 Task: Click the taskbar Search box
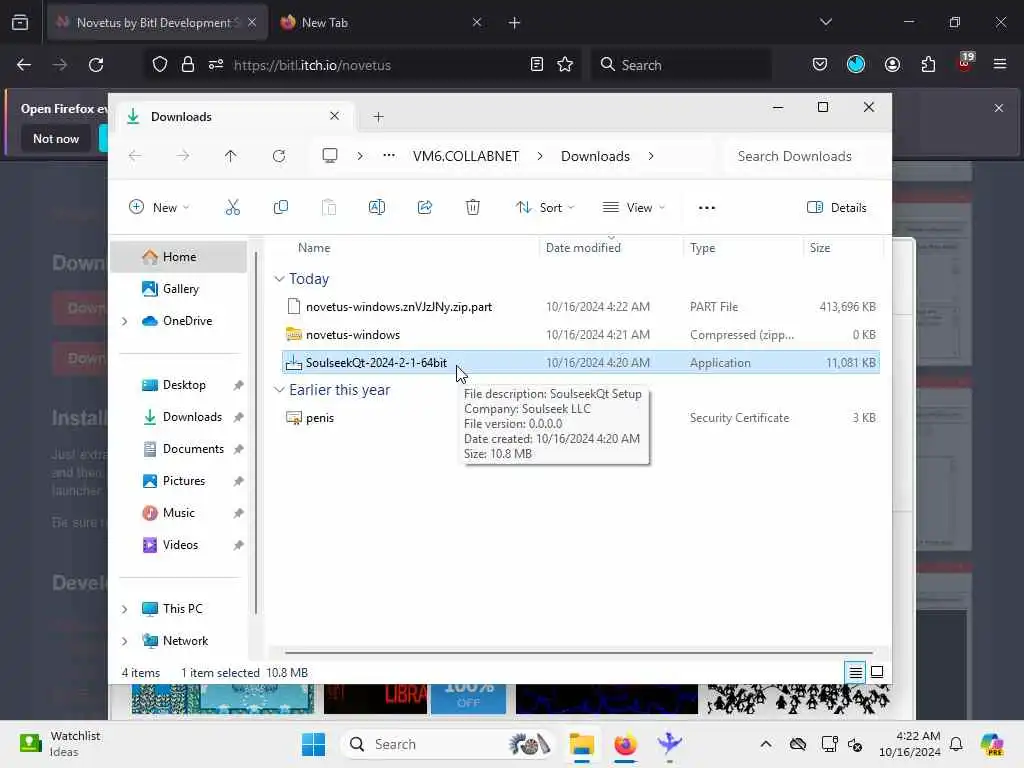click(x=447, y=744)
